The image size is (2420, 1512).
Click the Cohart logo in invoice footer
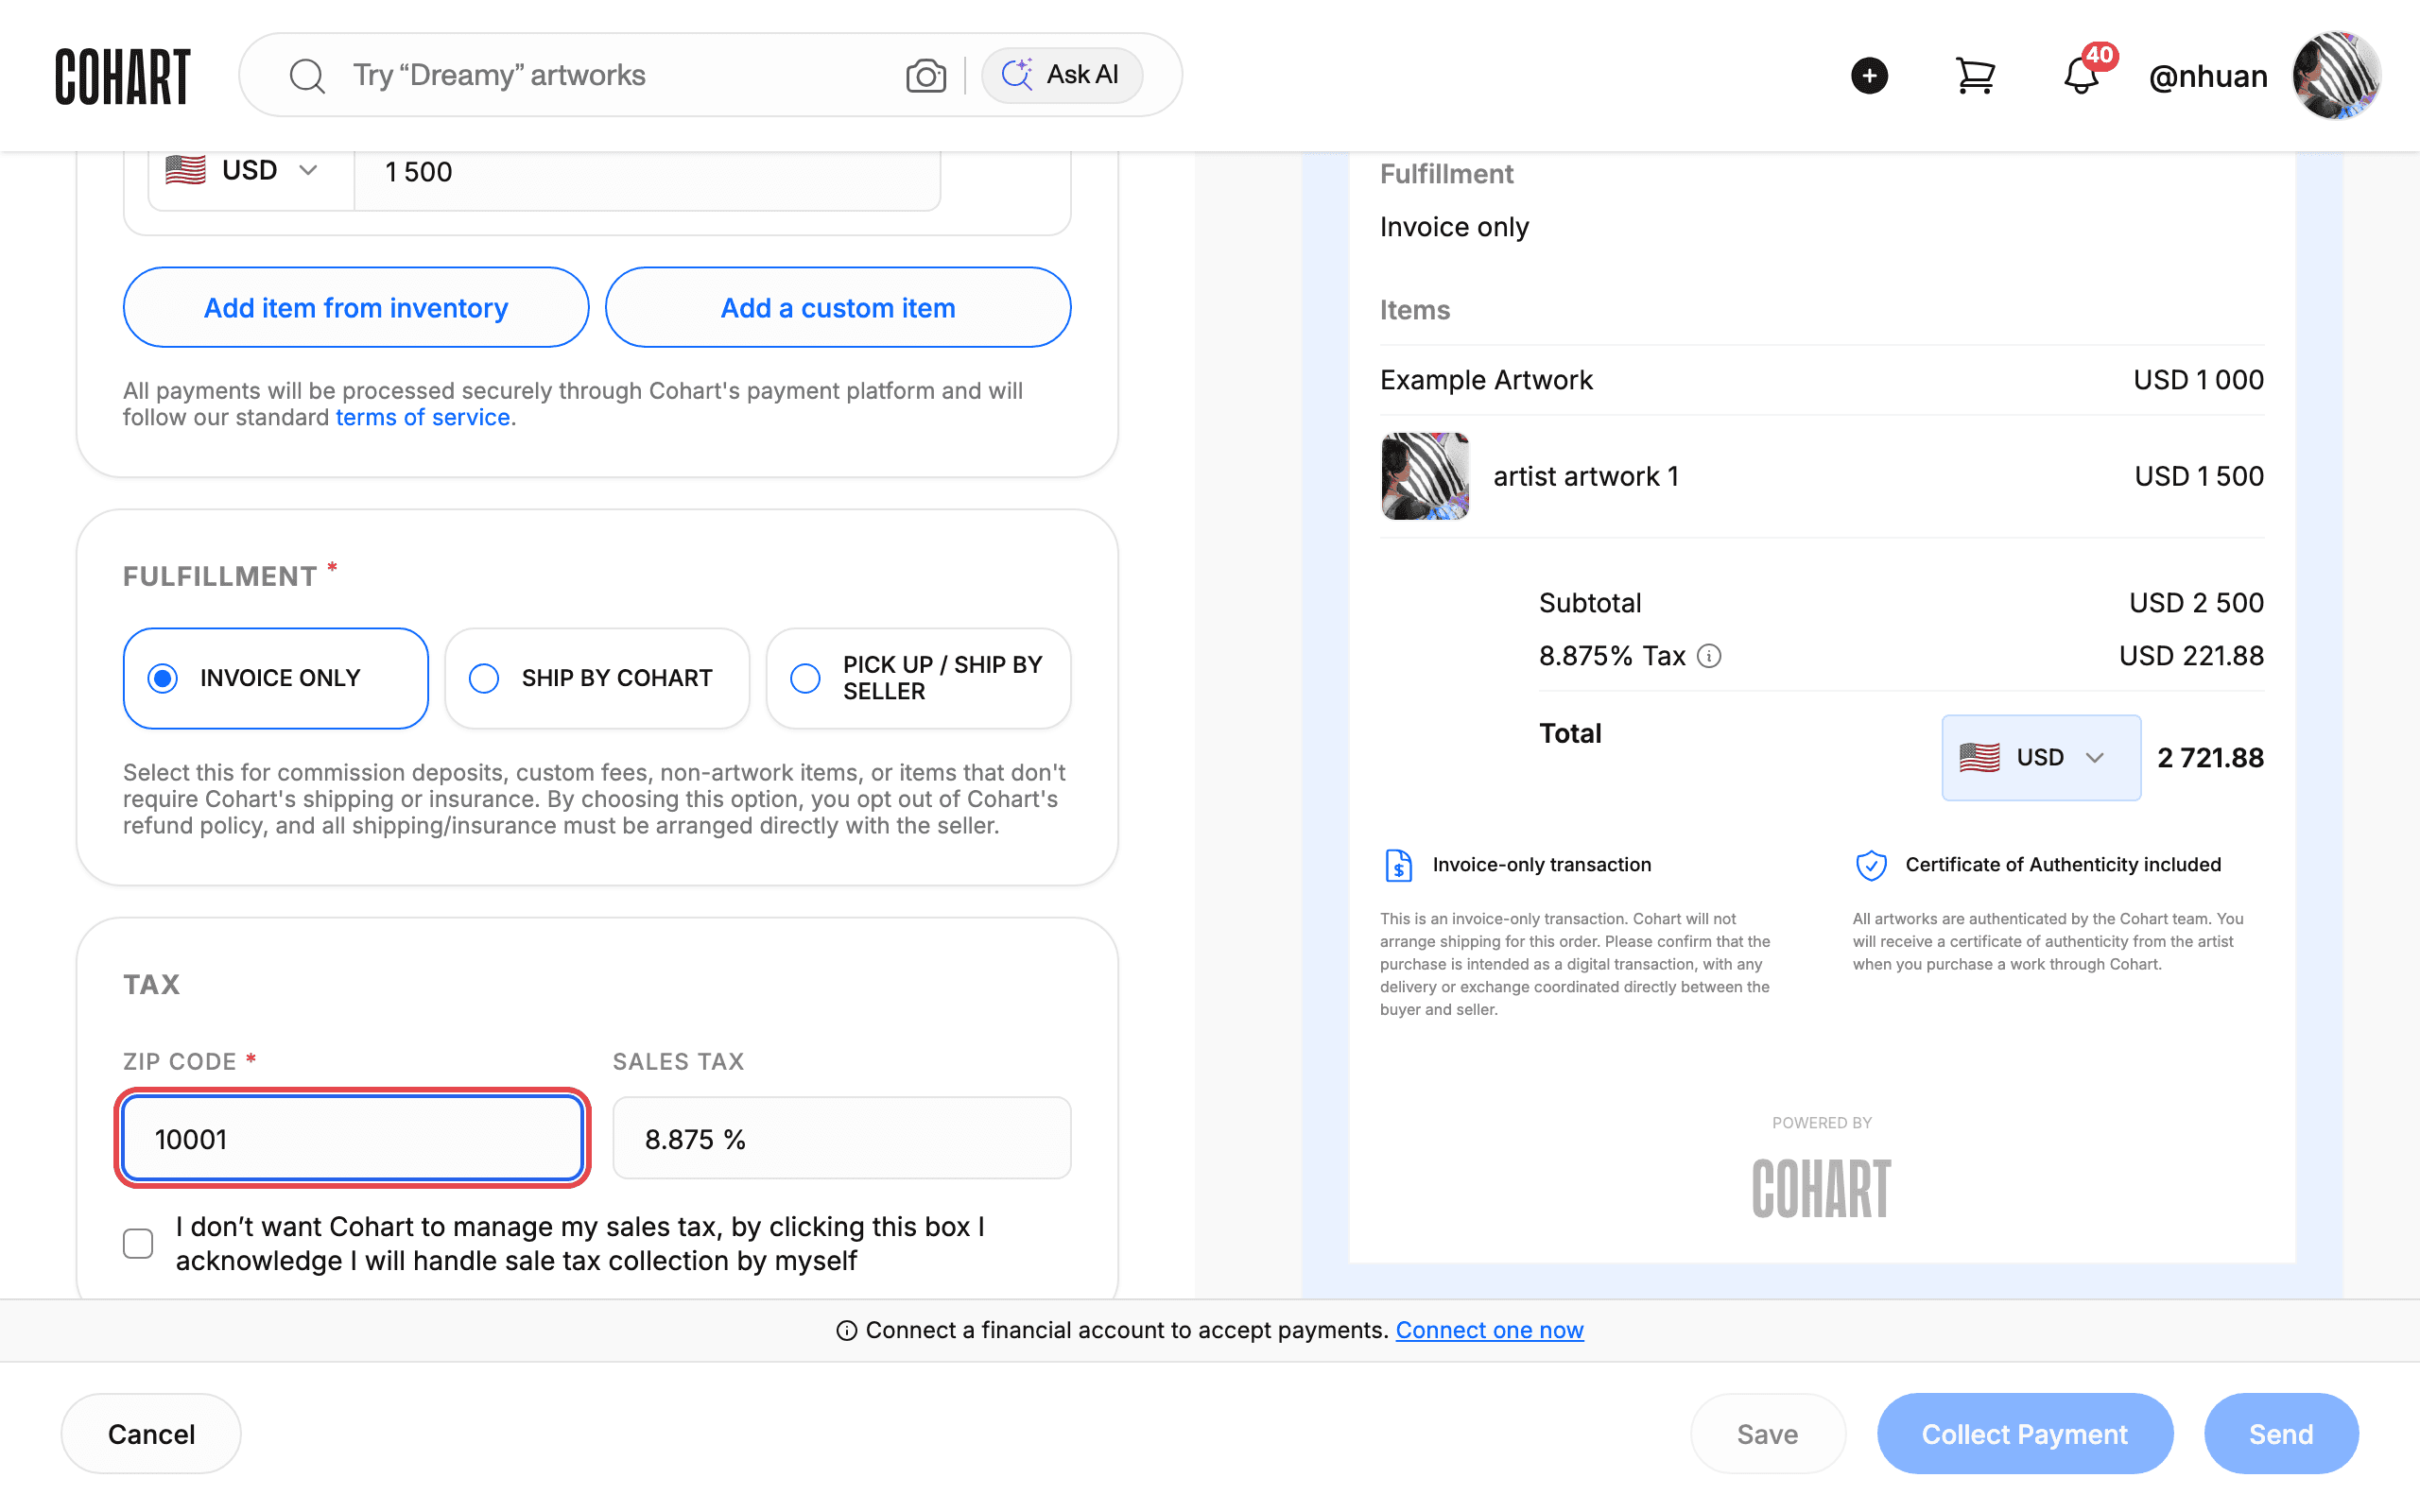[1821, 1189]
